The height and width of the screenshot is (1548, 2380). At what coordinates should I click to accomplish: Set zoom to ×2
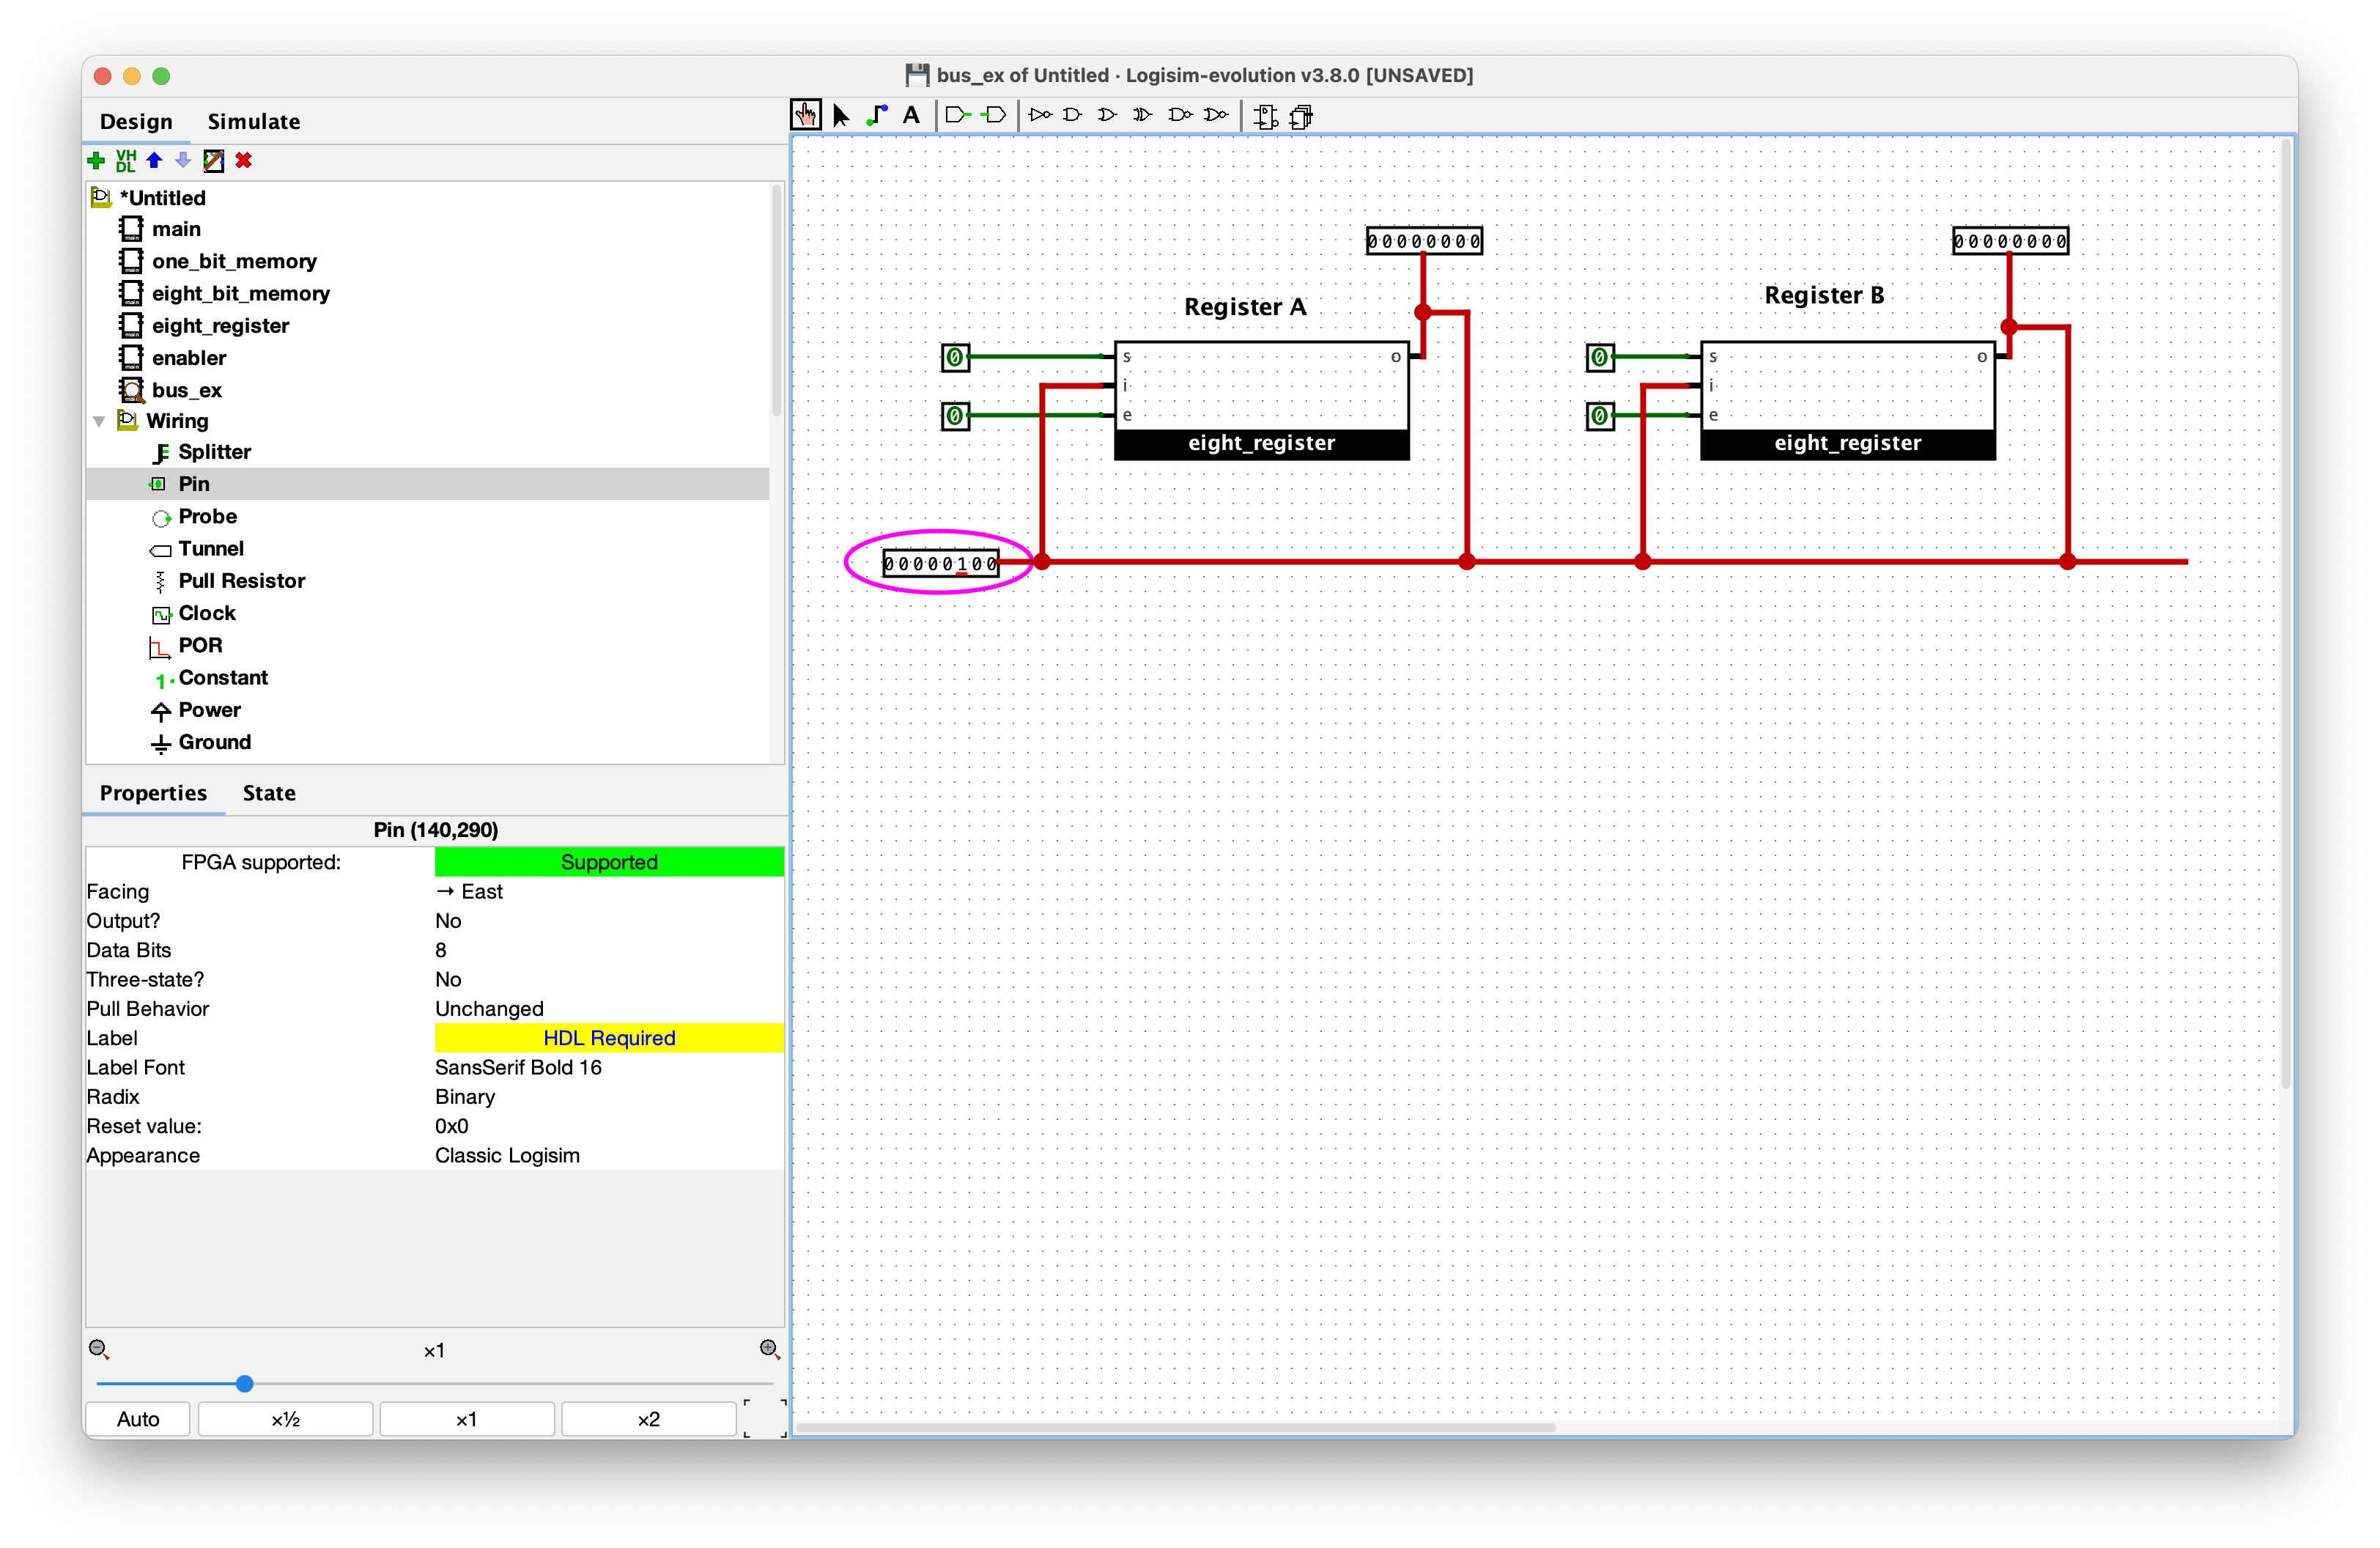coord(648,1418)
